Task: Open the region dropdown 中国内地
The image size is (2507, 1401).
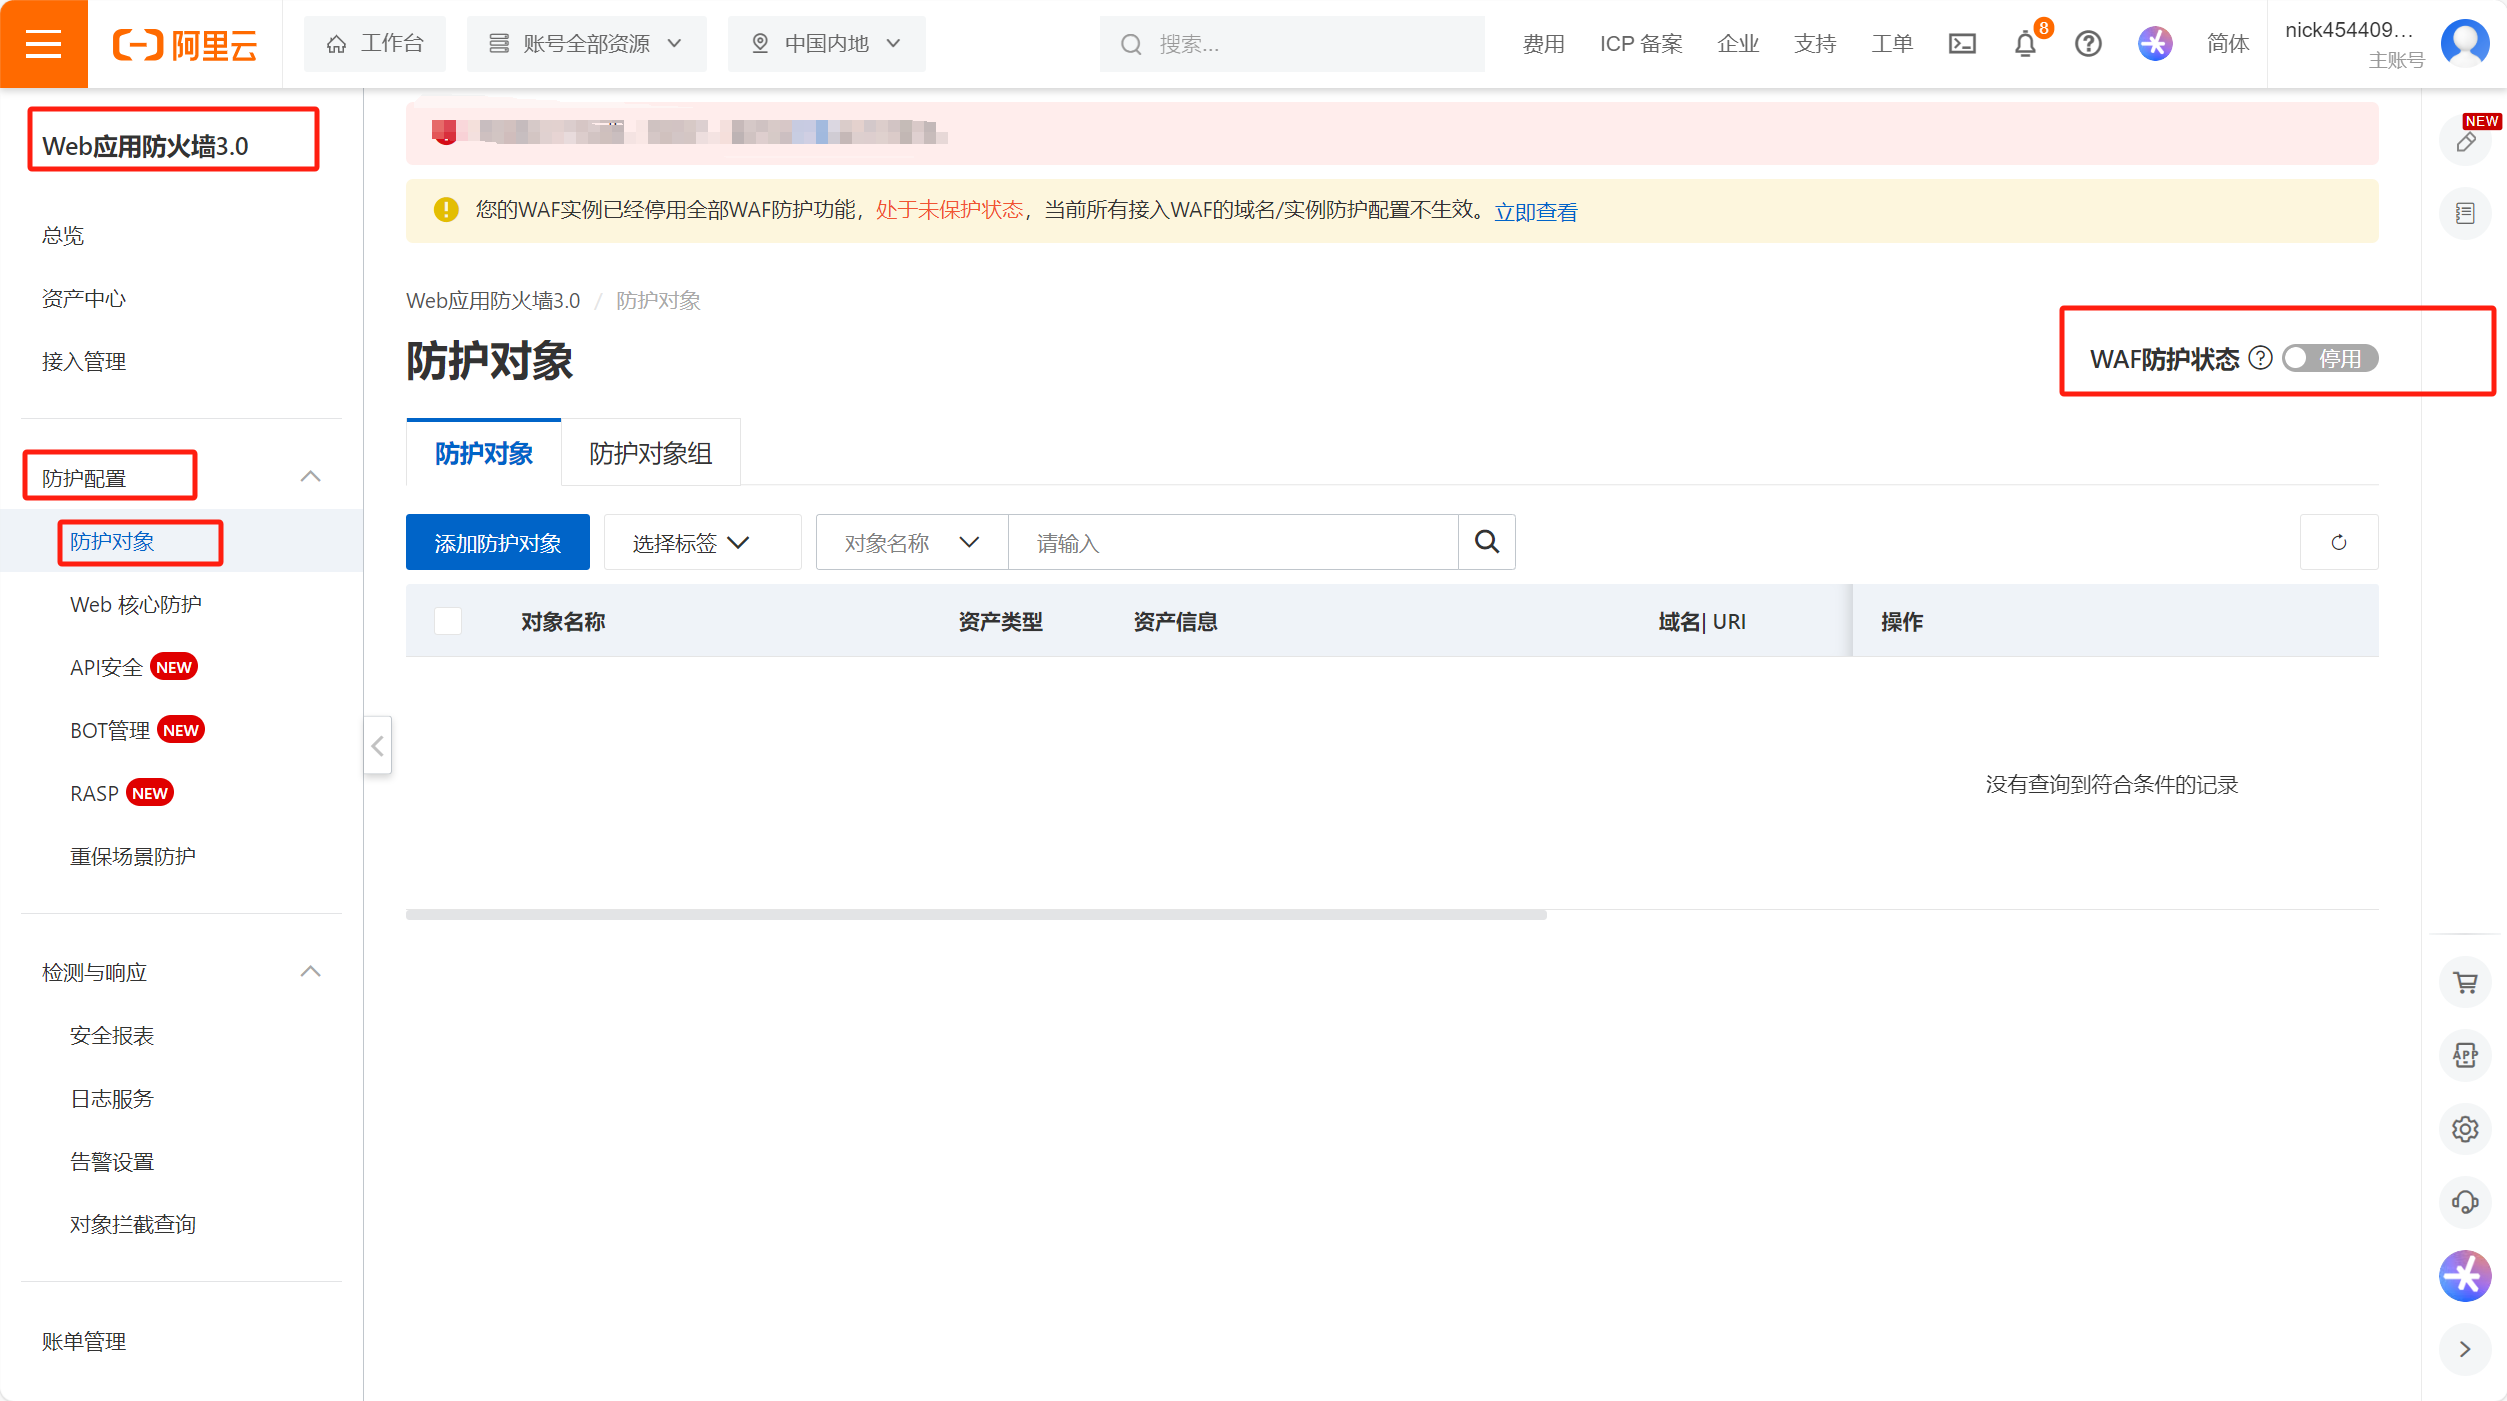Action: (826, 44)
